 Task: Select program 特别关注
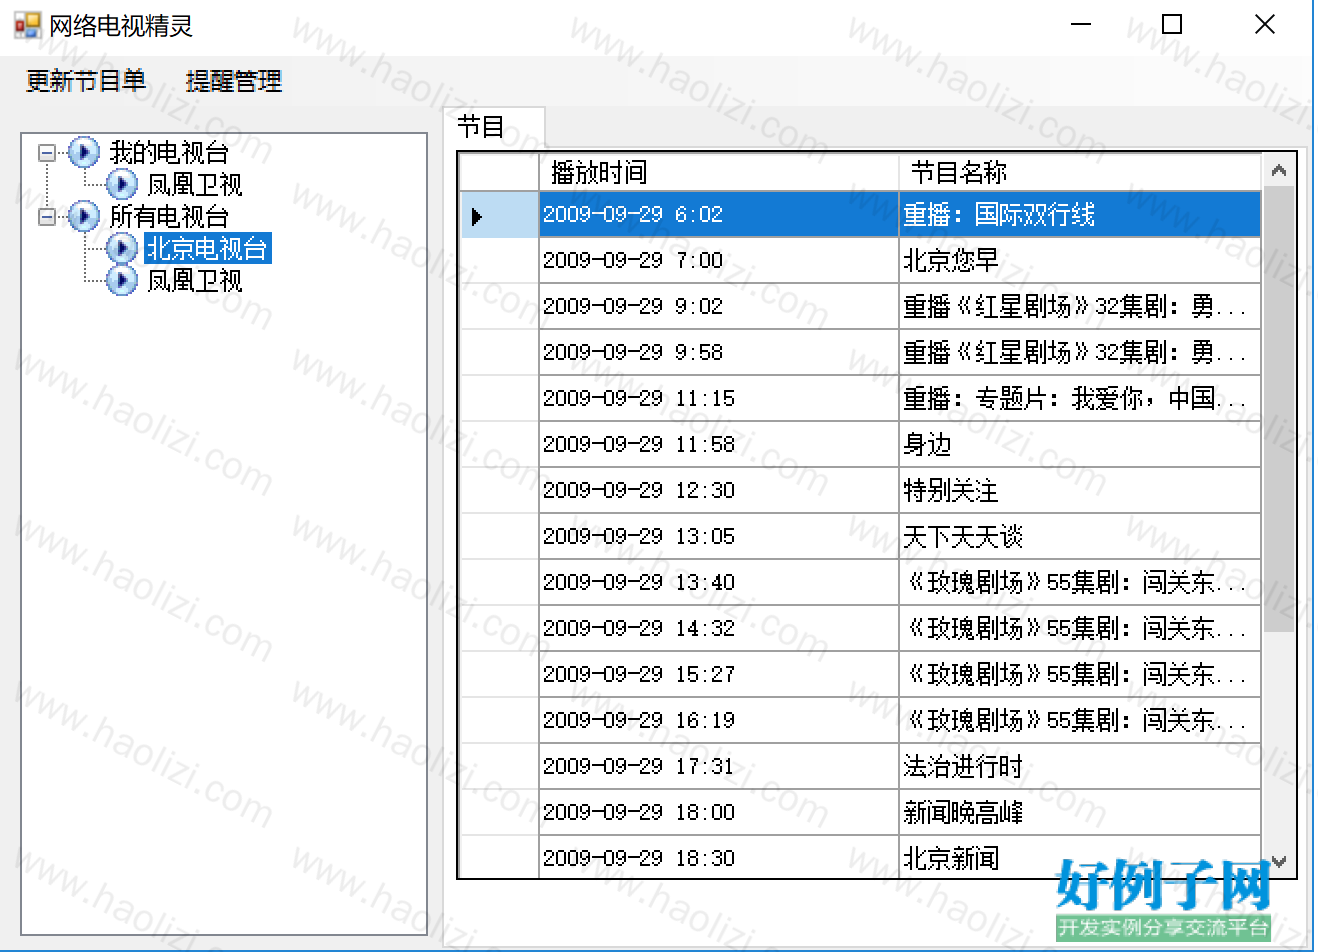click(1080, 490)
